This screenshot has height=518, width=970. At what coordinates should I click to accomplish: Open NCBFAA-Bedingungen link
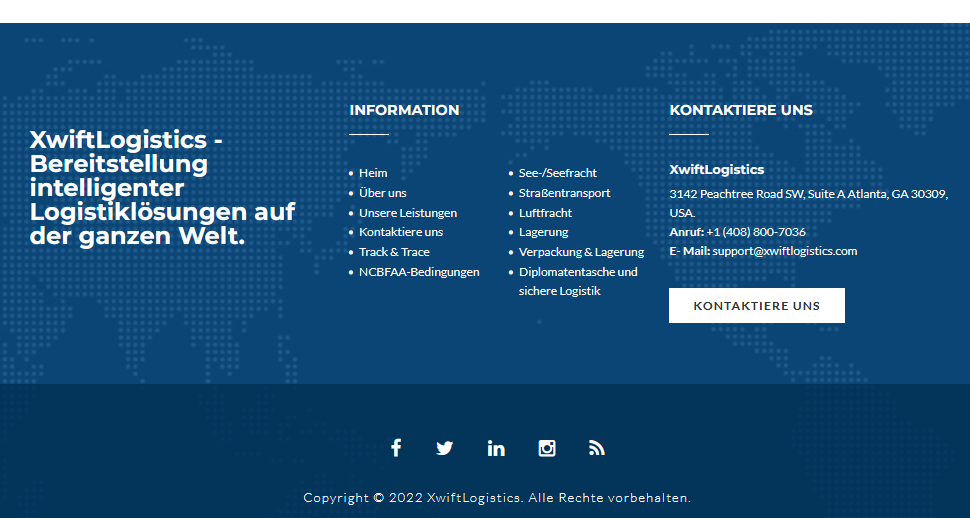point(419,272)
